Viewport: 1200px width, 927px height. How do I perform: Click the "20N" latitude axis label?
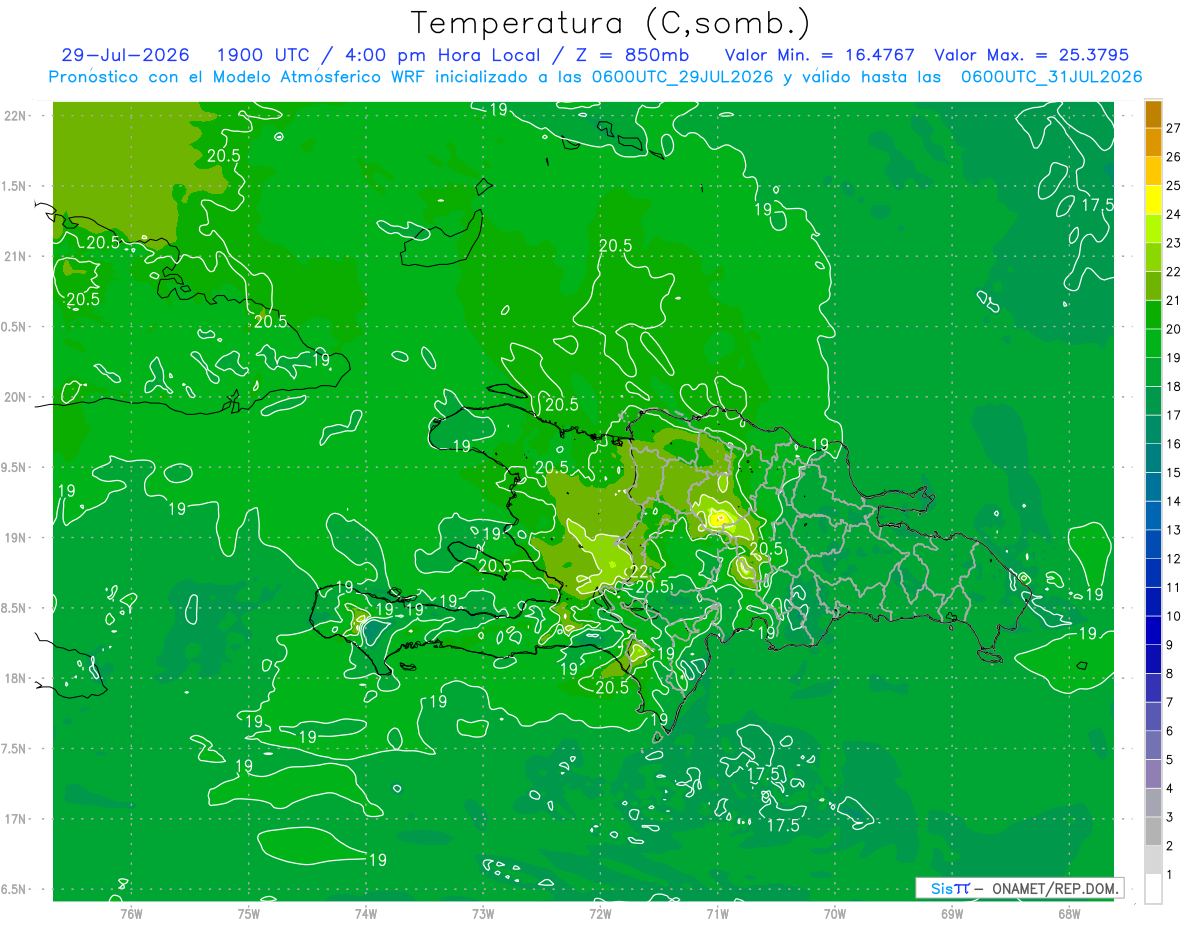click(x=15, y=397)
